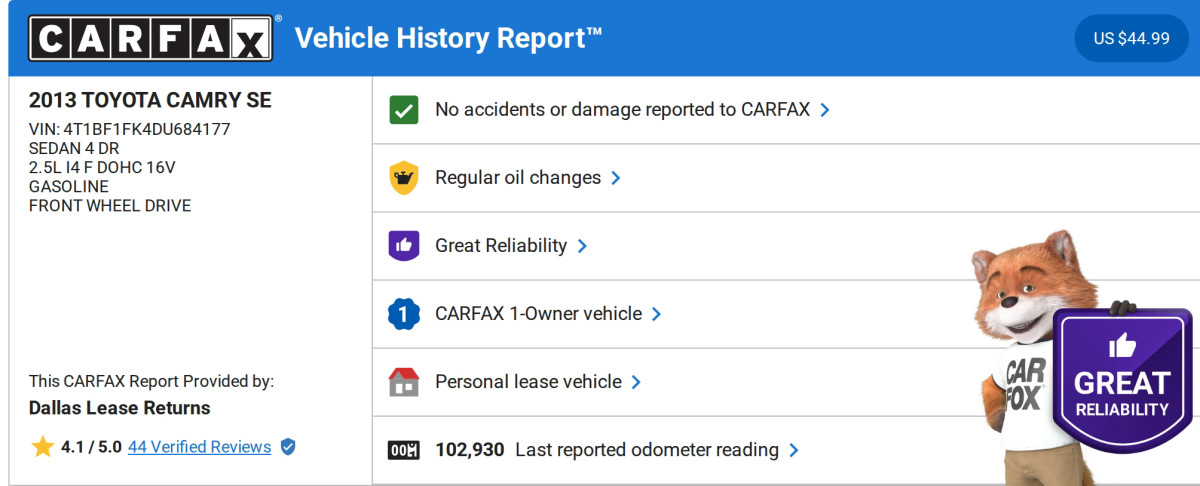Open the 44 Verified Reviews link
This screenshot has width=1200, height=486.
coord(199,447)
